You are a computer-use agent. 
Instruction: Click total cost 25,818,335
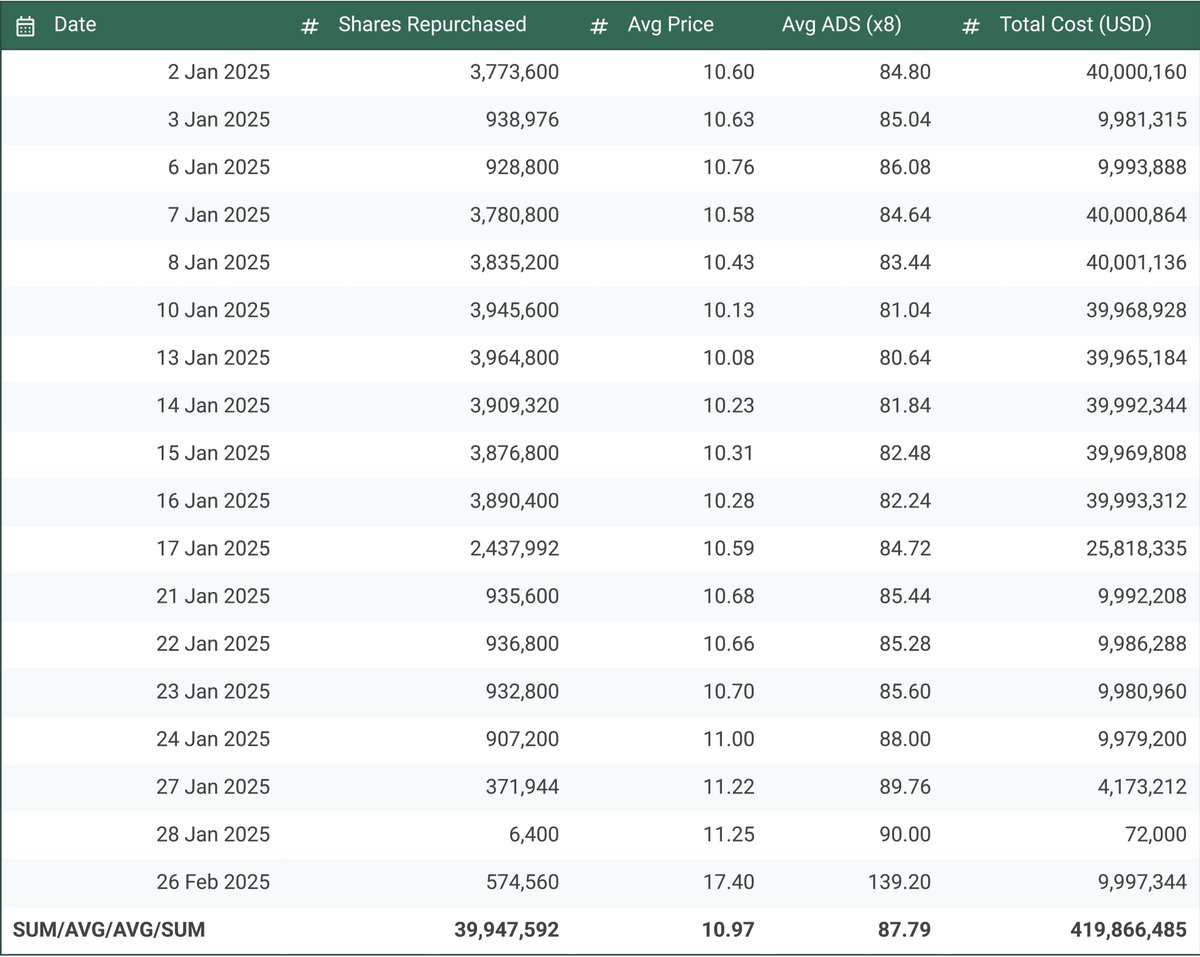coord(1137,549)
